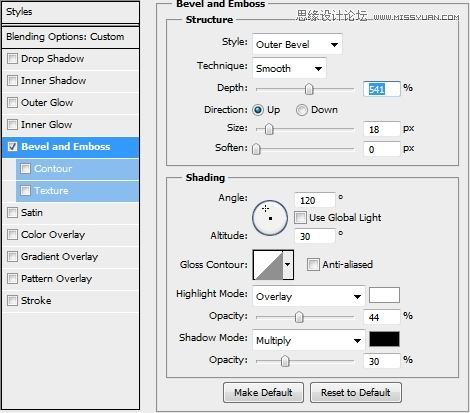Enable the Pattern Overlay checkbox
The width and height of the screenshot is (470, 413).
[x=12, y=279]
